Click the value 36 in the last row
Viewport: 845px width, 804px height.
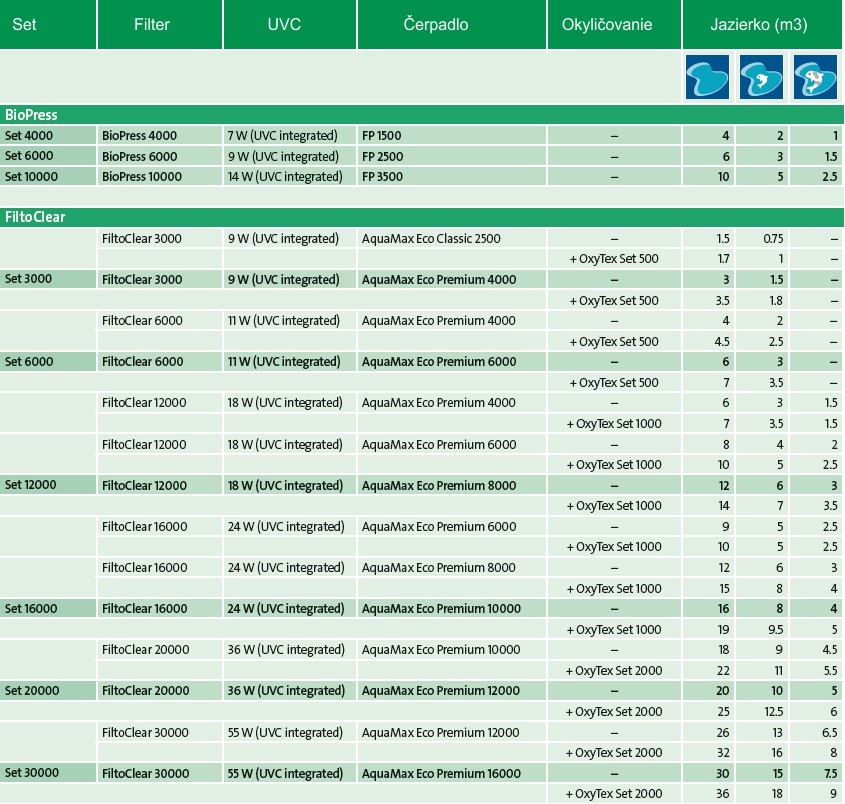tap(723, 793)
